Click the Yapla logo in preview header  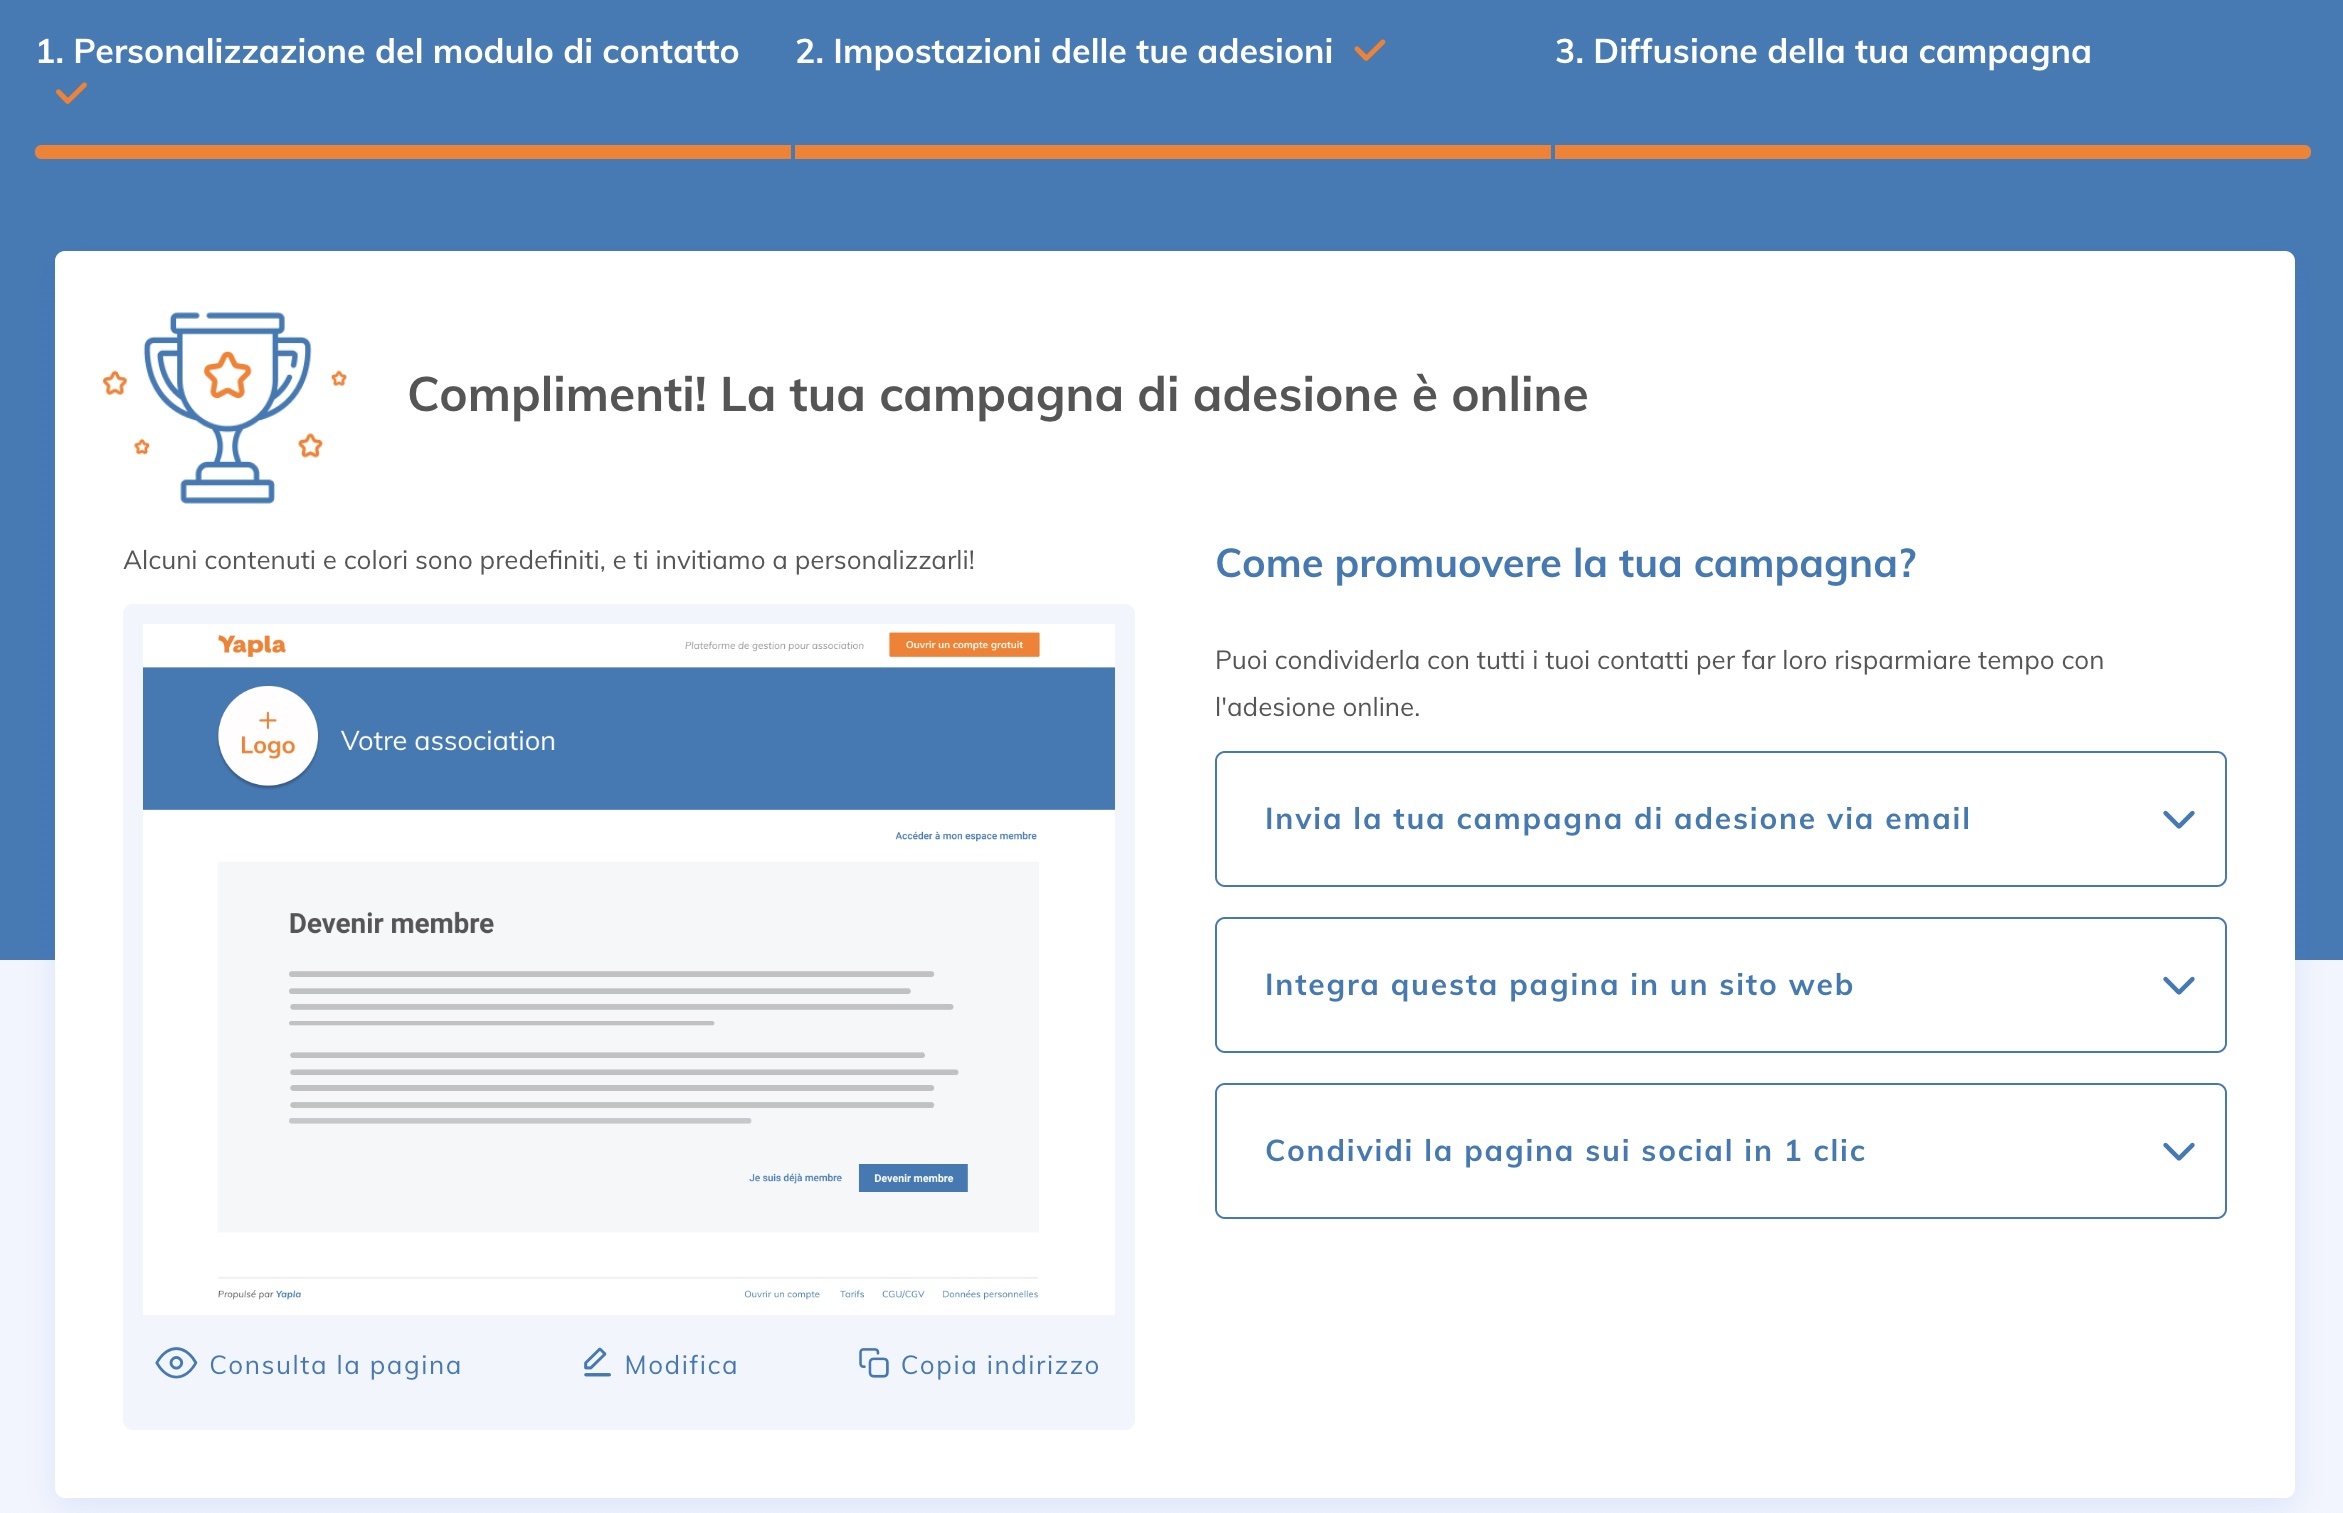tap(252, 645)
